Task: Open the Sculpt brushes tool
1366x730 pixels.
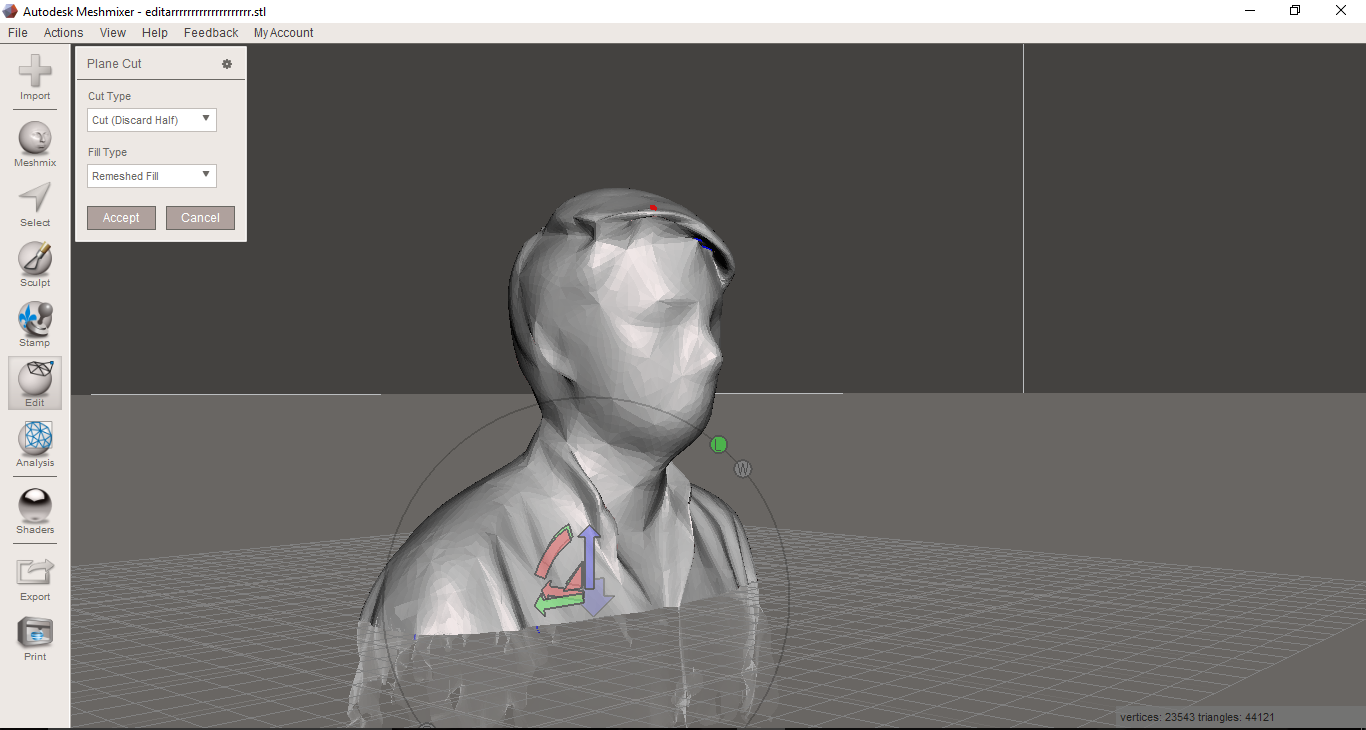Action: 35,264
